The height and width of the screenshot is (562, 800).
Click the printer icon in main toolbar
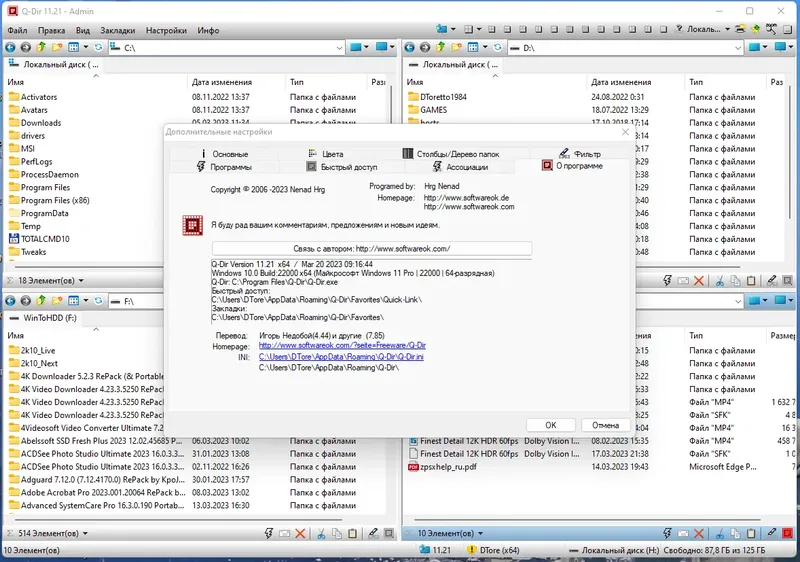point(740,29)
